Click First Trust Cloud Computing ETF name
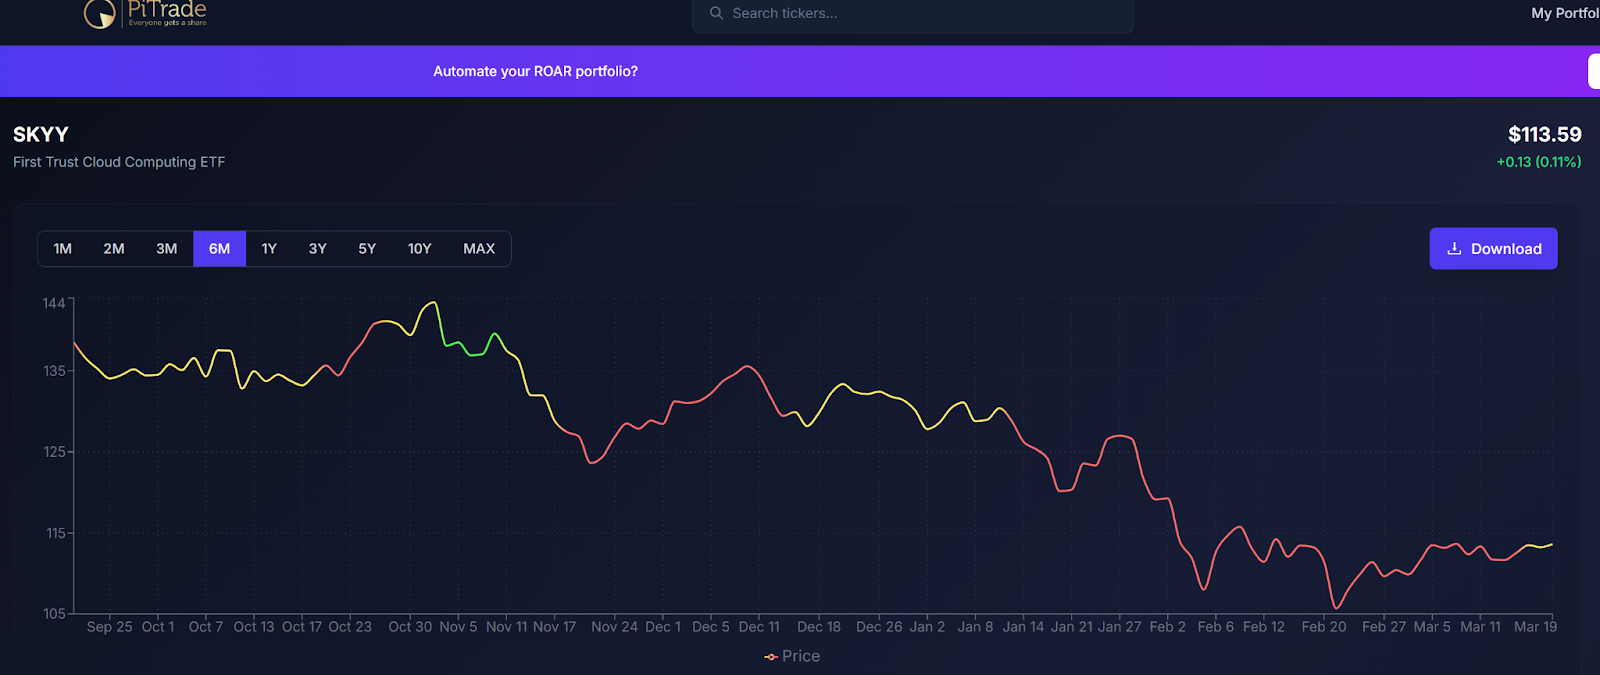This screenshot has height=675, width=1600. coord(119,162)
